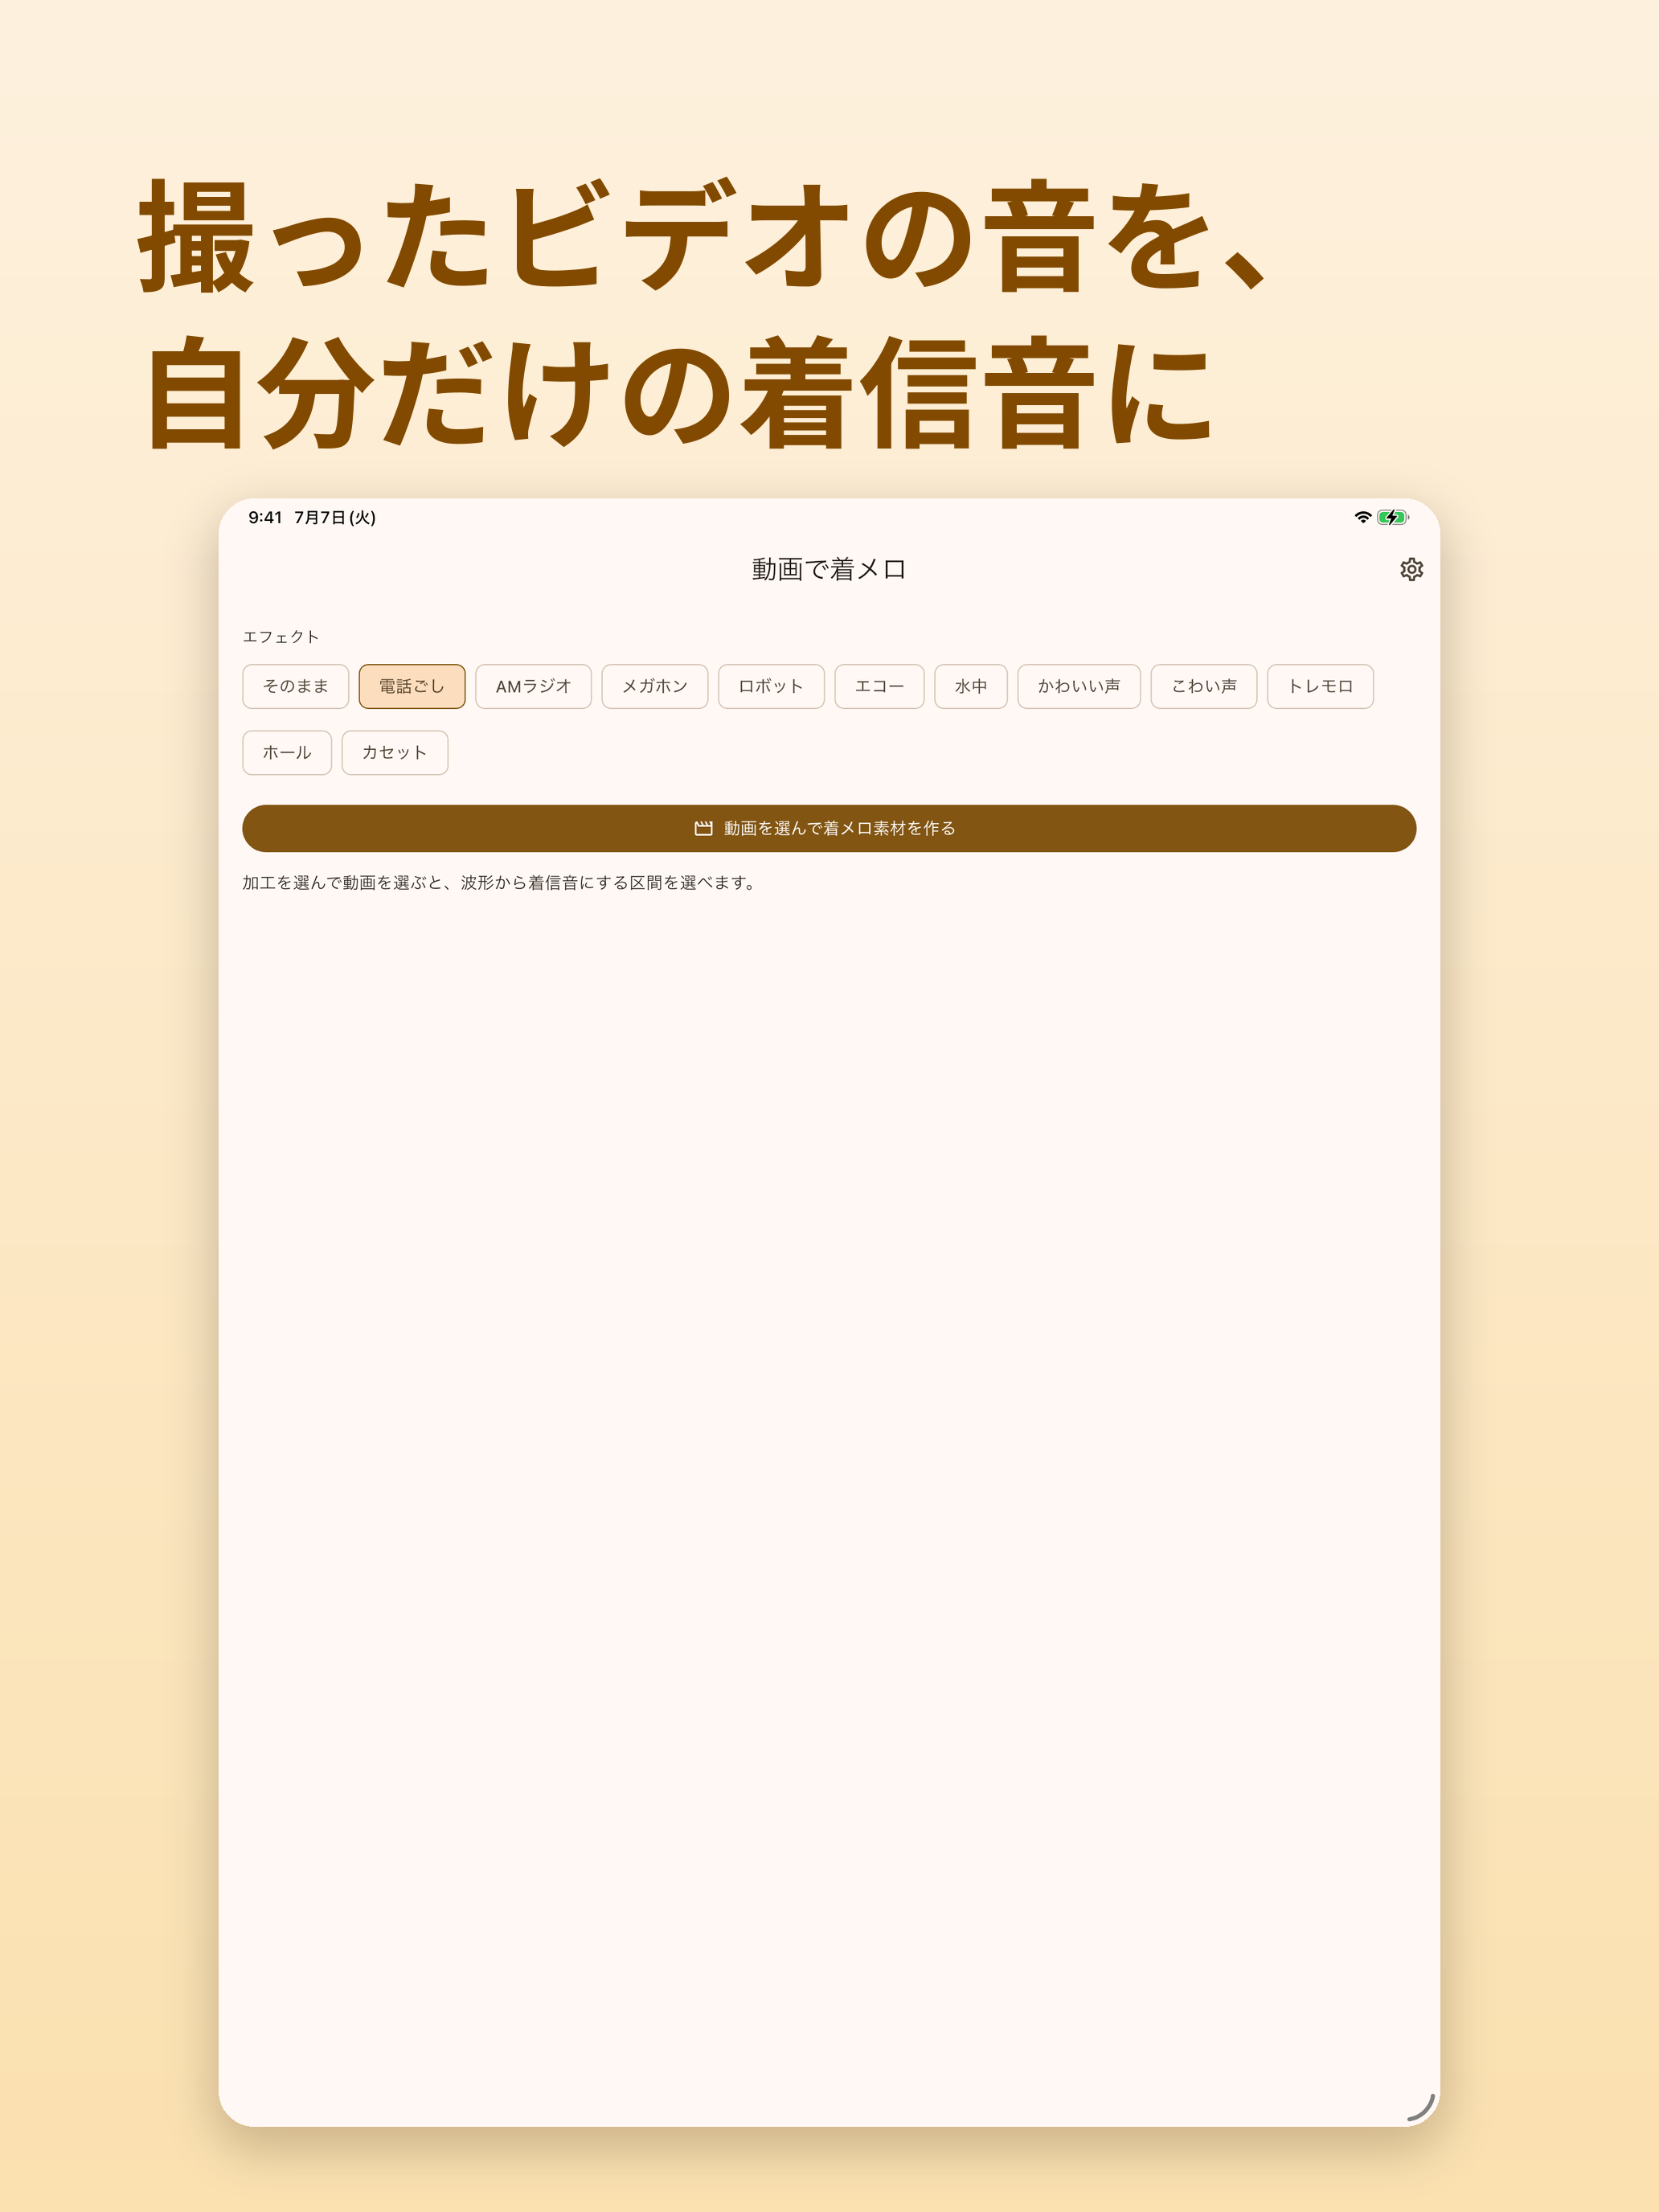1659x2212 pixels.
Task: Tap the 7月7日(火) date text
Action: point(335,517)
